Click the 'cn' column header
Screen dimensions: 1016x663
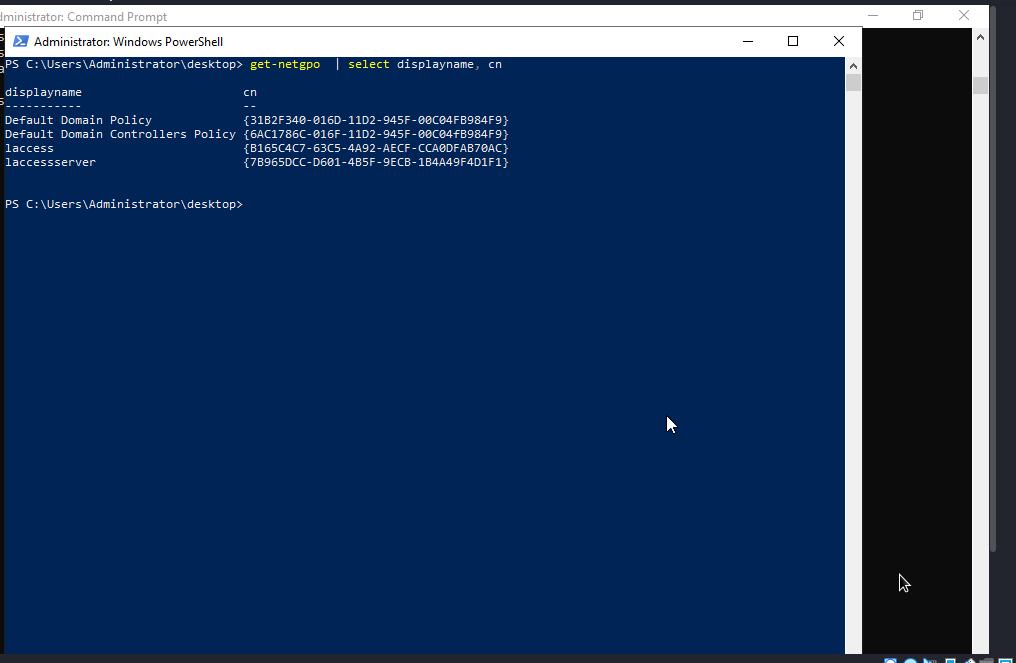click(250, 92)
